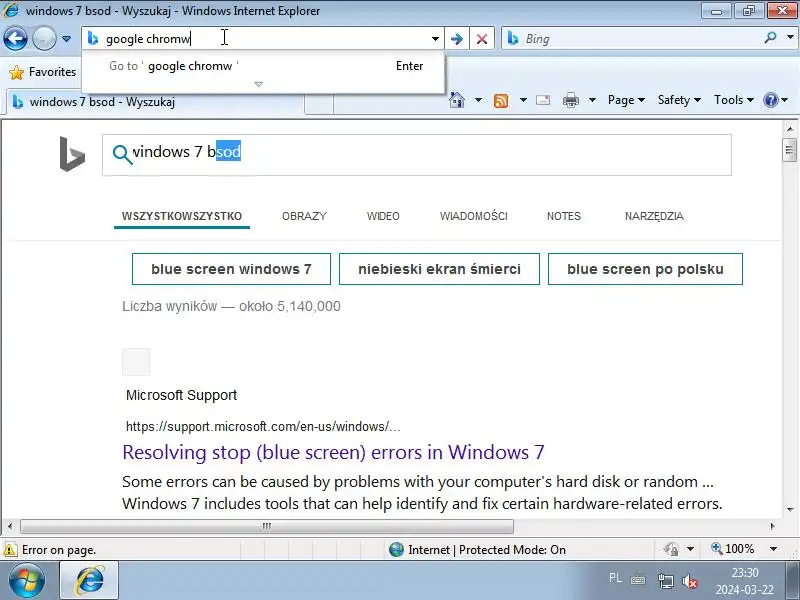Click the blue screen po polsku suggestion
This screenshot has height=600, width=800.
(x=645, y=269)
